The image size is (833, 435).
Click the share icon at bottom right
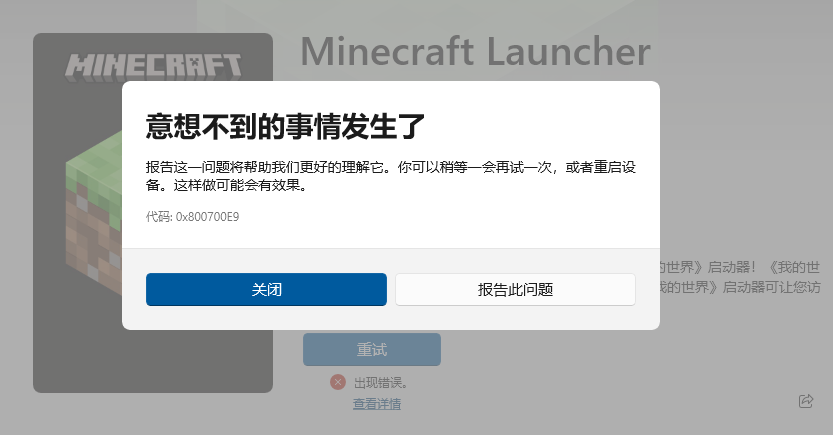pyautogui.click(x=806, y=401)
